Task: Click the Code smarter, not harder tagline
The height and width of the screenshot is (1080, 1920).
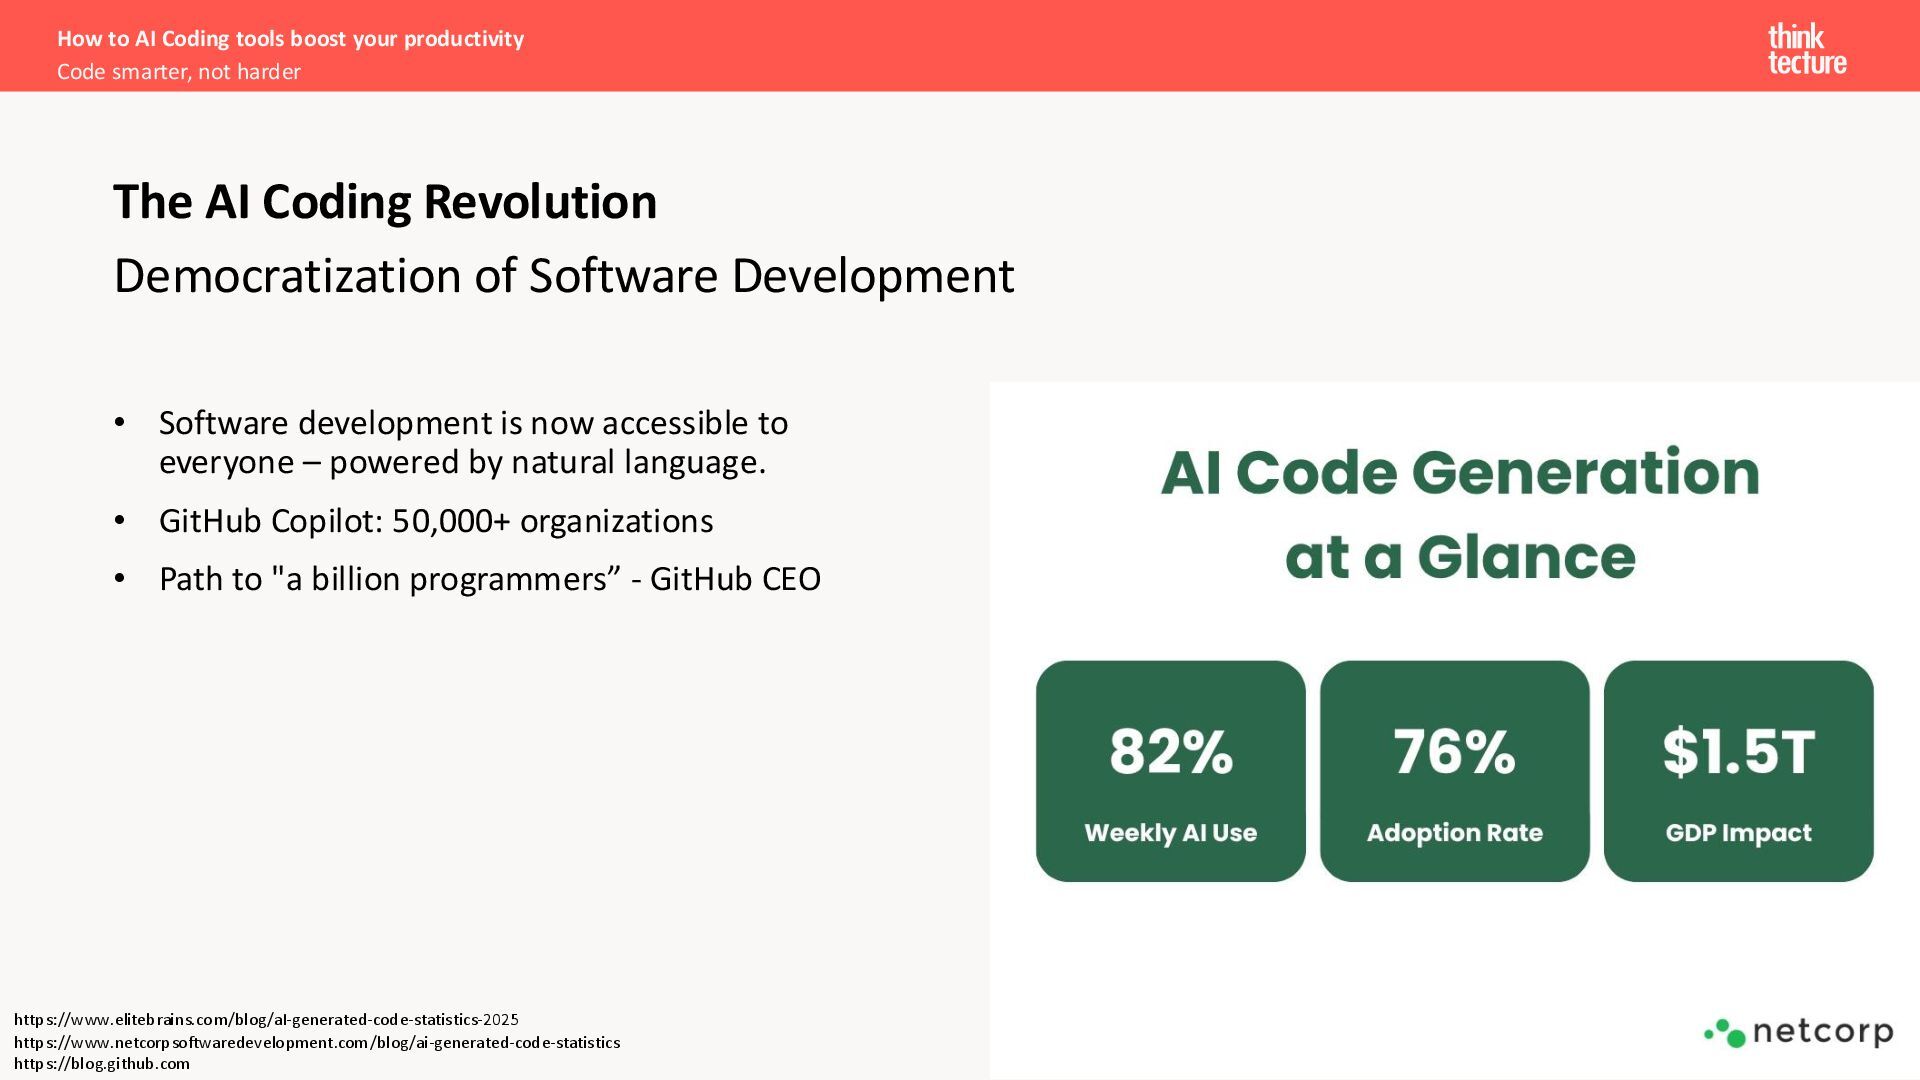Action: [x=179, y=72]
